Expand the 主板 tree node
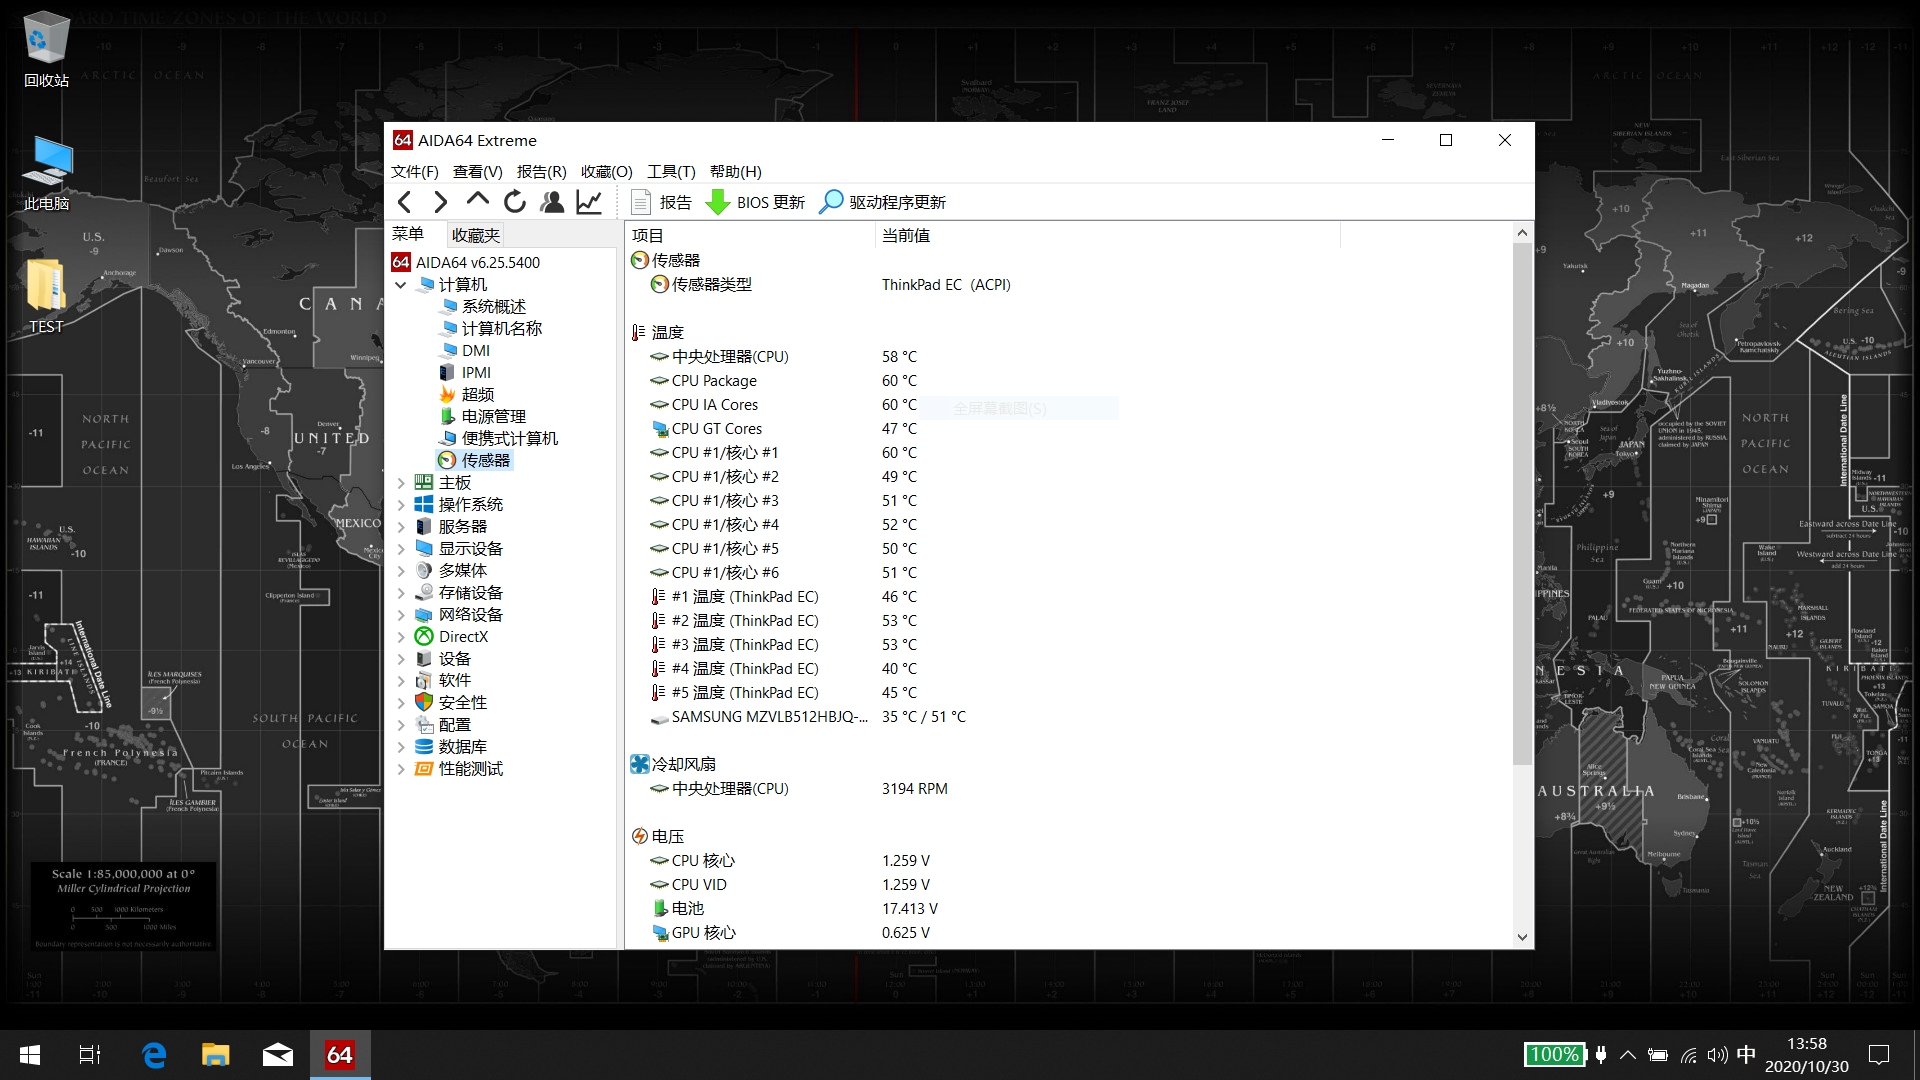 (401, 483)
